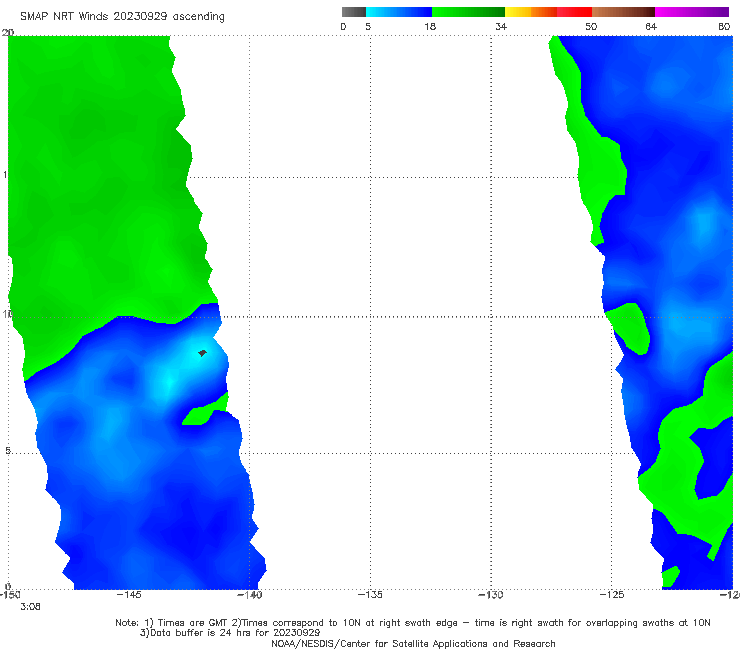Click the swath time label '3:08'
The image size is (740, 650).
[x=30, y=607]
